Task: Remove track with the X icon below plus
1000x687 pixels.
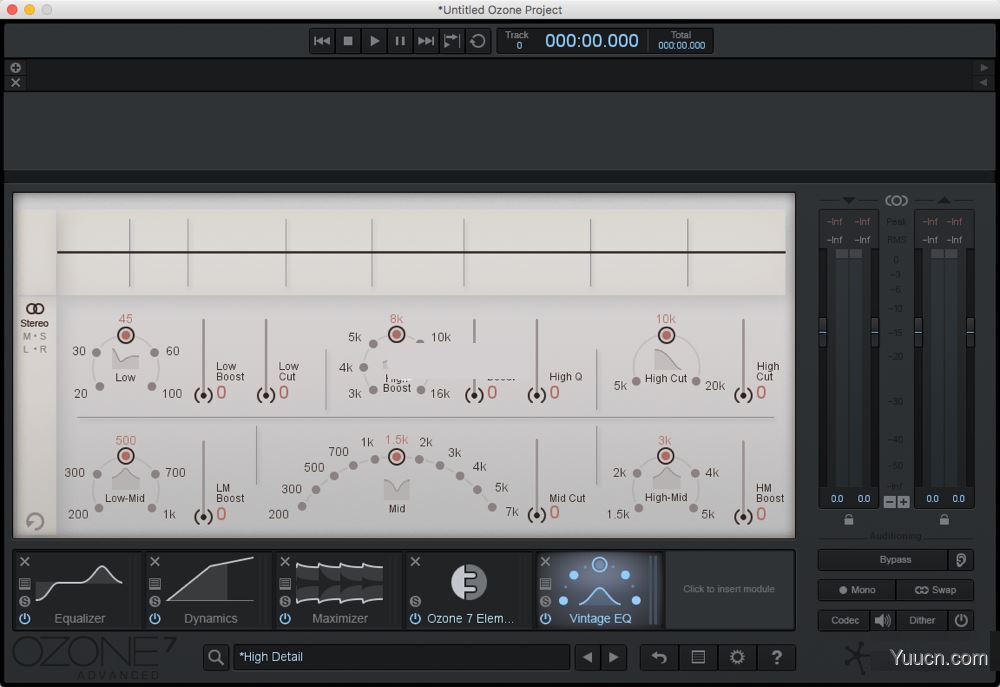Action: [16, 82]
